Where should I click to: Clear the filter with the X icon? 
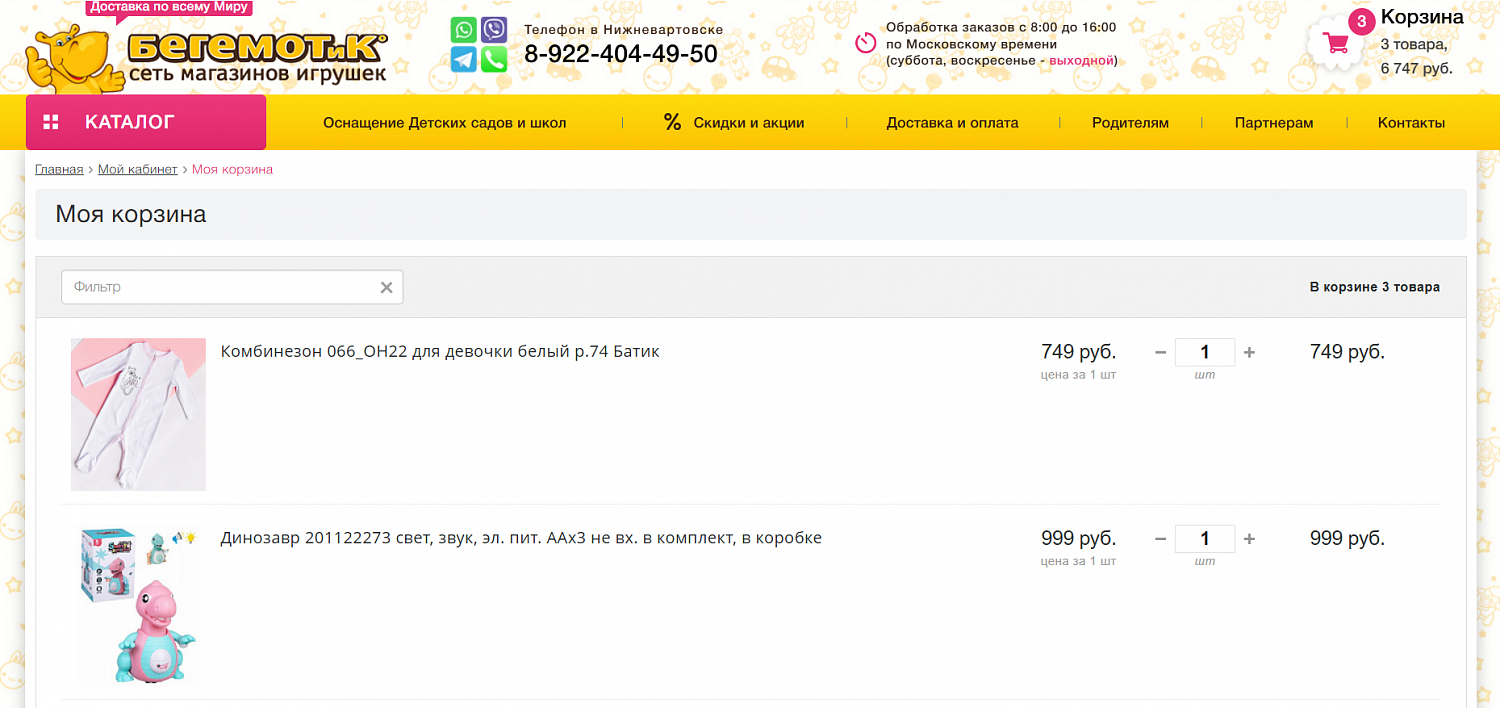(386, 288)
